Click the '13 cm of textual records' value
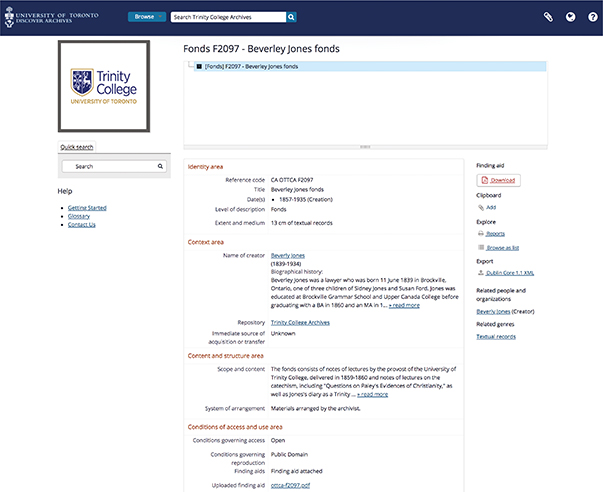Viewport: 603px width, 492px height. click(x=302, y=223)
